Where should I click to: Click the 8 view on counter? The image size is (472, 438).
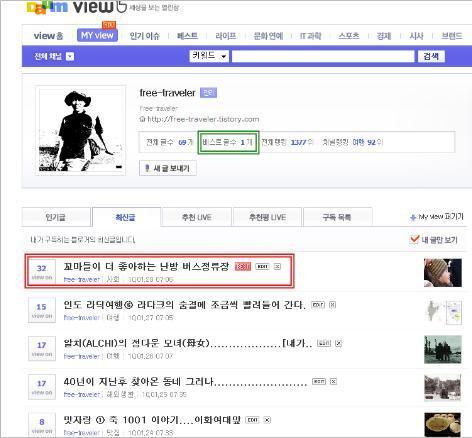click(42, 425)
